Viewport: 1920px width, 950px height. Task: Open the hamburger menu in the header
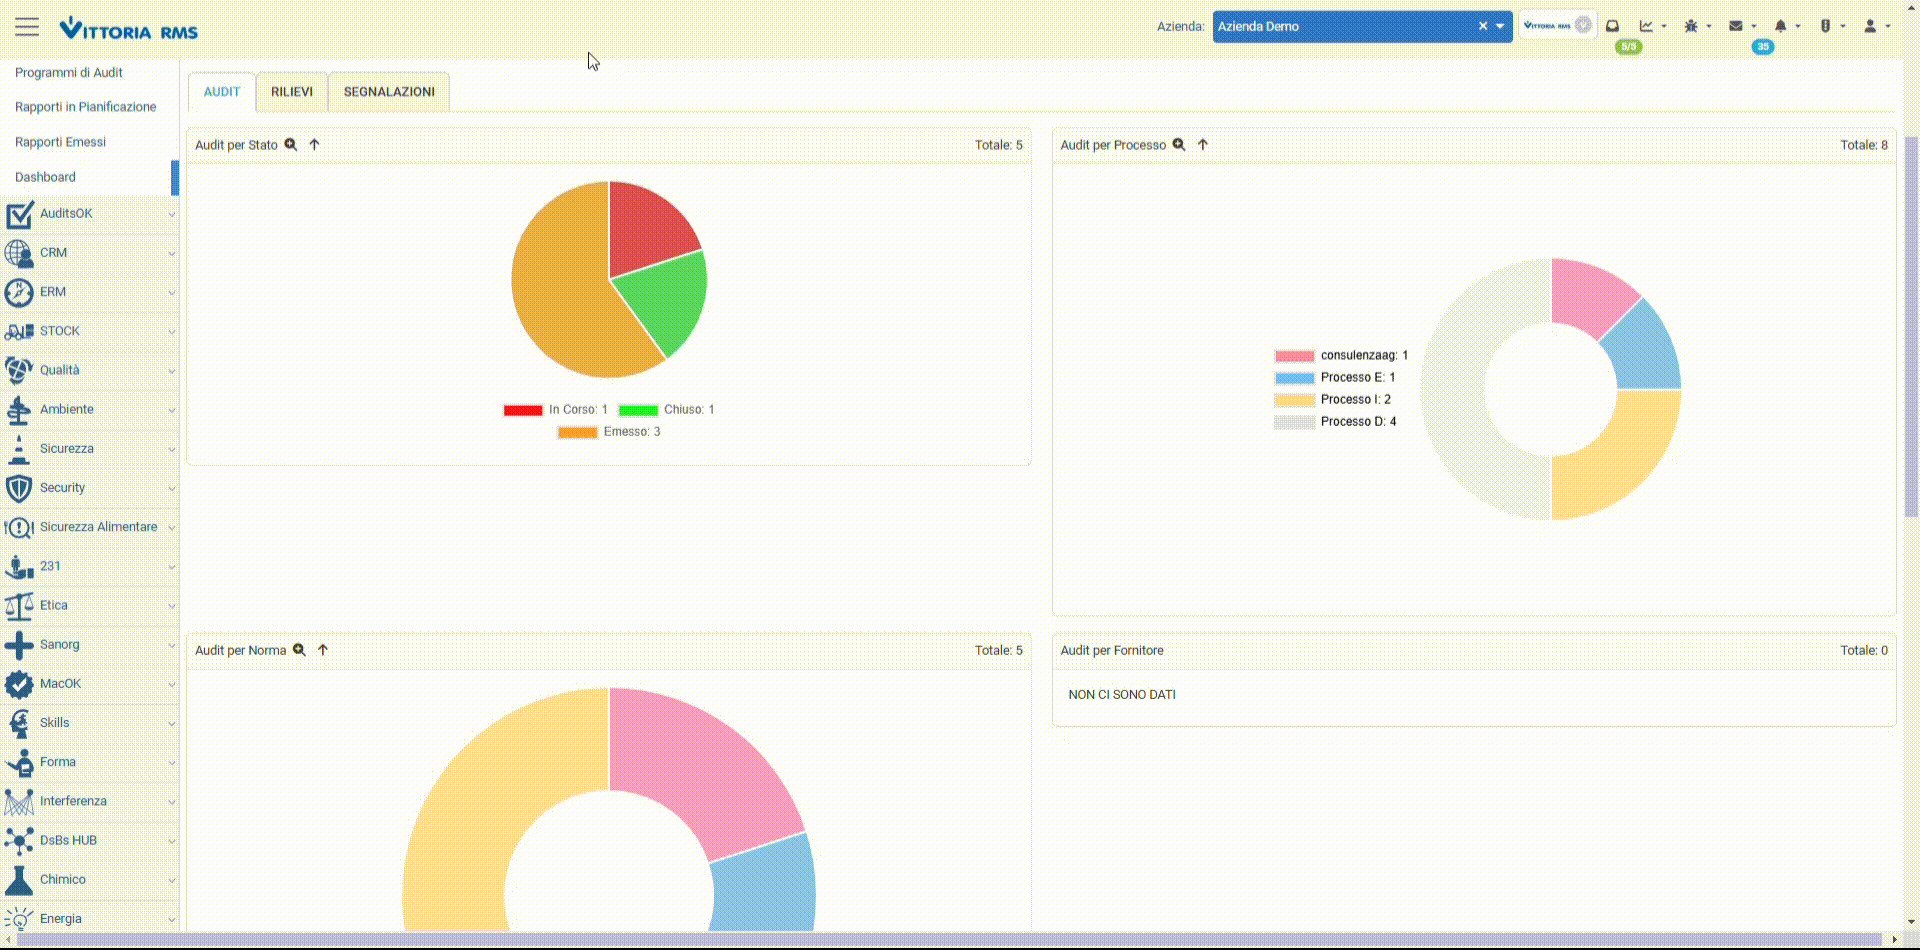[27, 27]
